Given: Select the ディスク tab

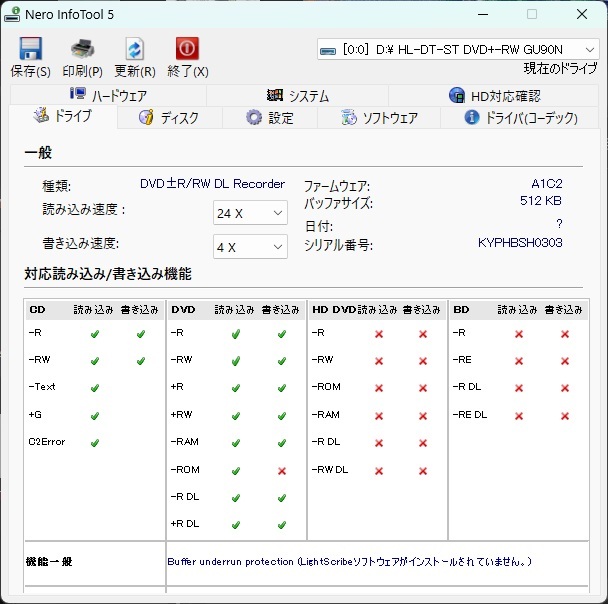Looking at the screenshot, I should pos(168,118).
